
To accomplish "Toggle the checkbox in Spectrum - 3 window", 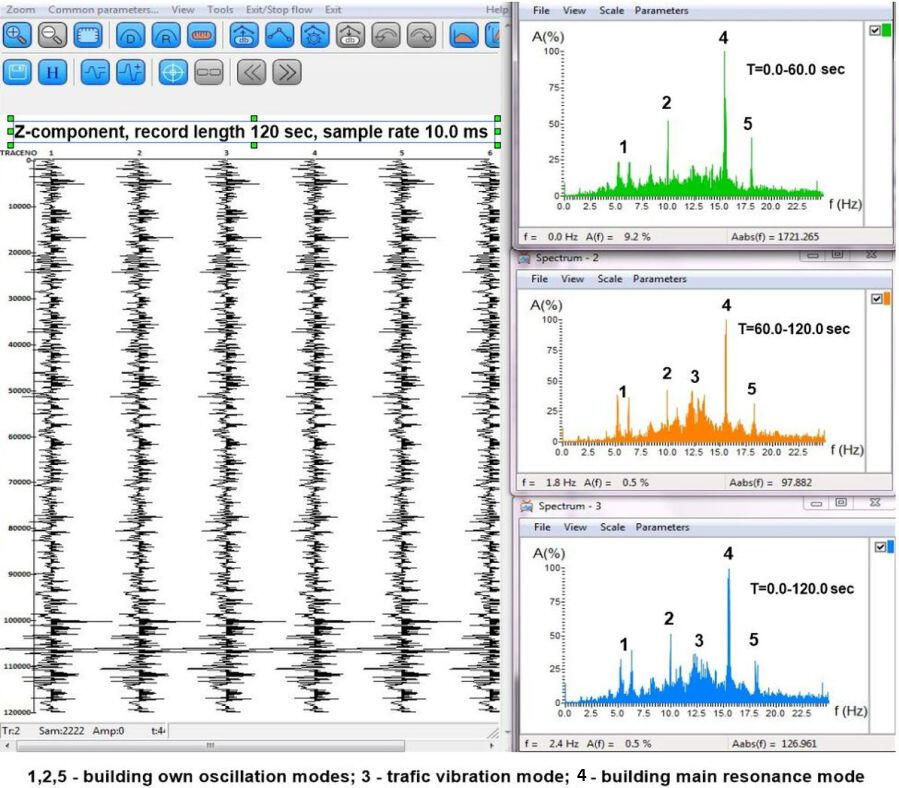I will [879, 547].
